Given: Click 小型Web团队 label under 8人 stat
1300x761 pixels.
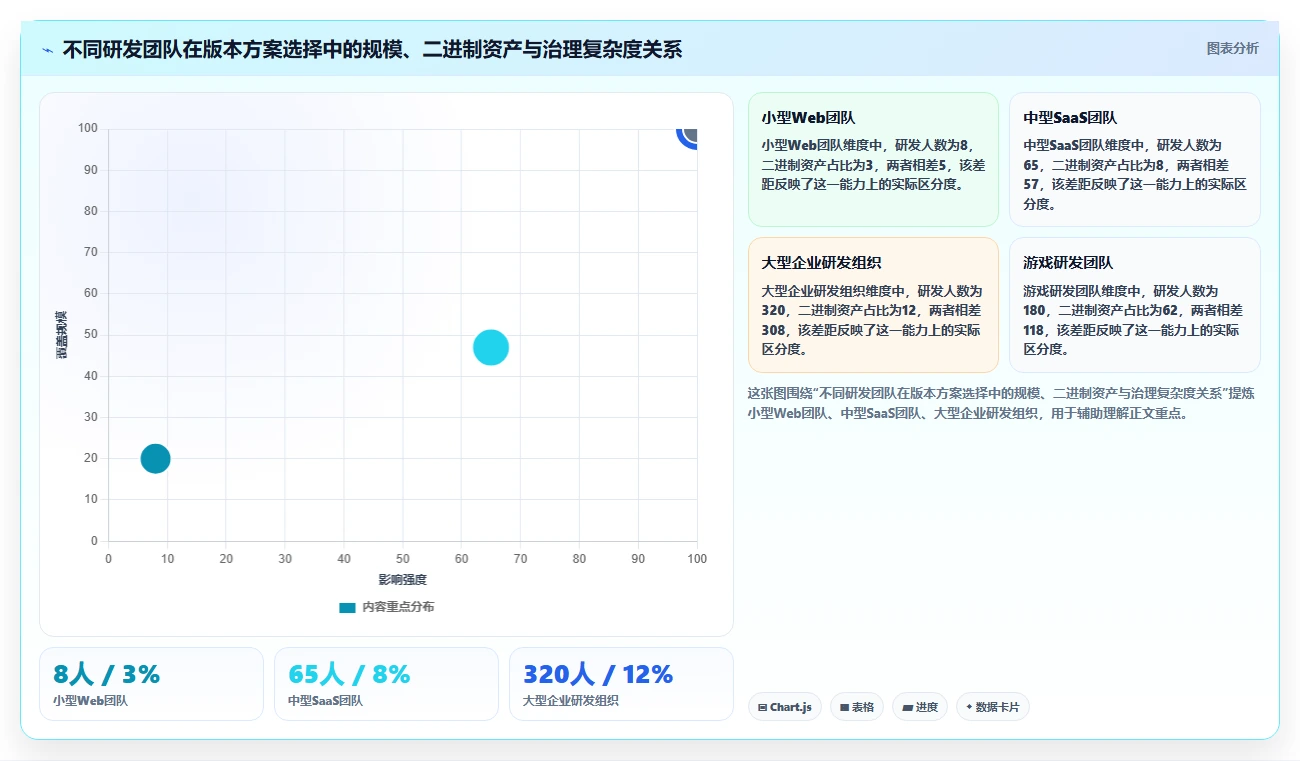Looking at the screenshot, I should click(x=90, y=701).
